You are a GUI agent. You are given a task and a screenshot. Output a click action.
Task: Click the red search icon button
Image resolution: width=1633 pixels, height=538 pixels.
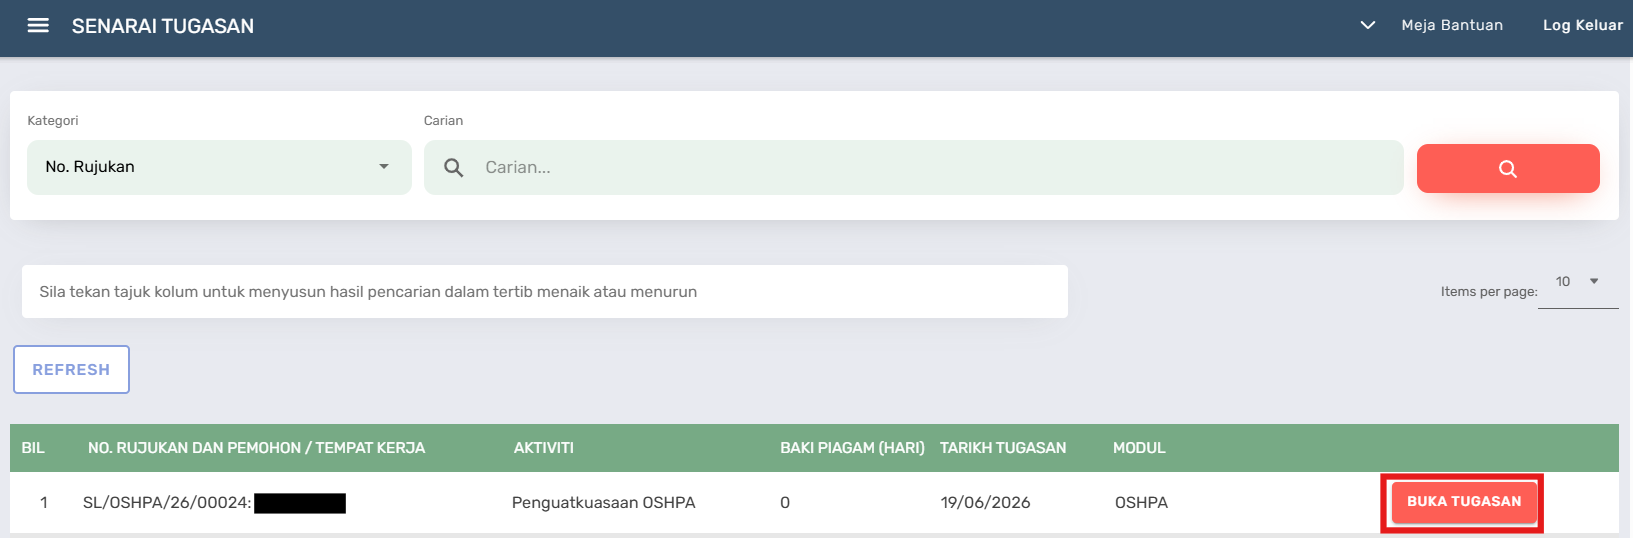(x=1508, y=168)
